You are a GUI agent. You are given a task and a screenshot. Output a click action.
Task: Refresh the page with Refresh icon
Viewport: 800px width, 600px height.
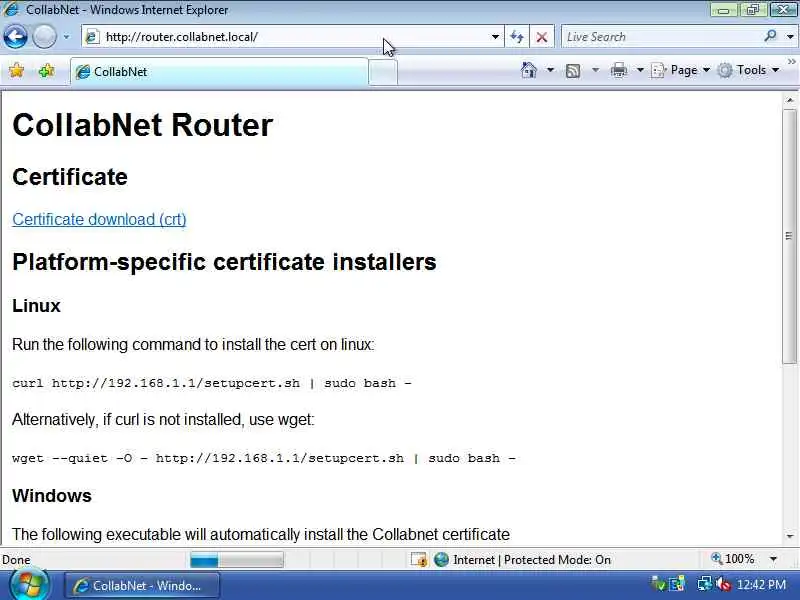(517, 37)
